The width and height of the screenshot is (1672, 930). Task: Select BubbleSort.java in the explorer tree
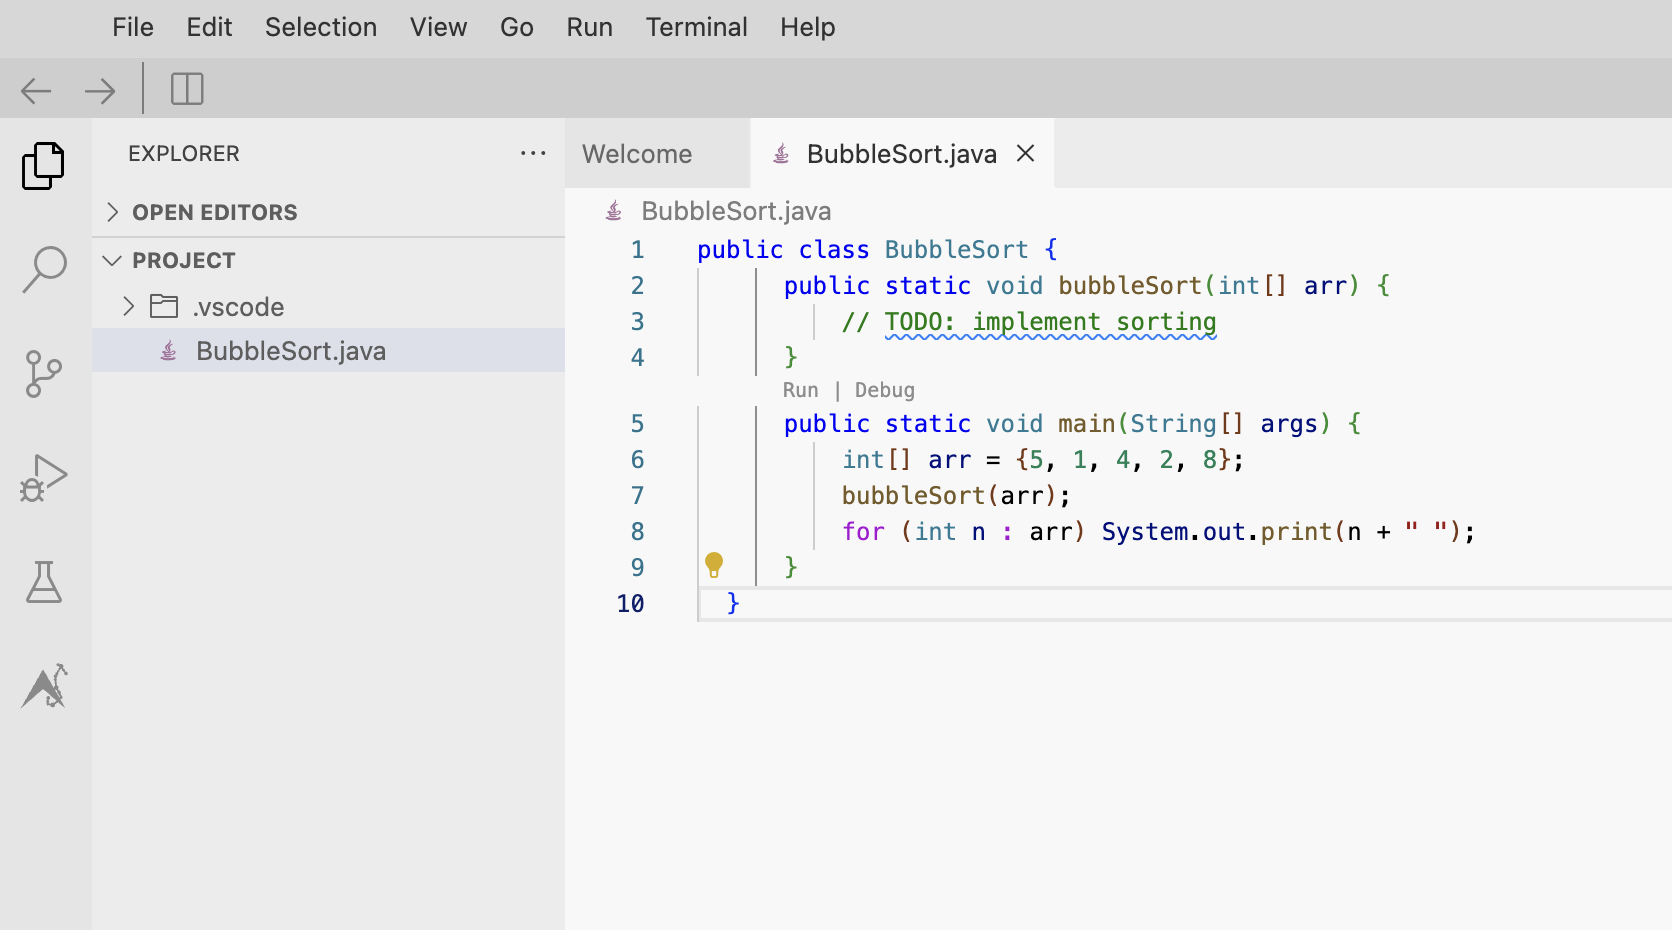pos(328,351)
